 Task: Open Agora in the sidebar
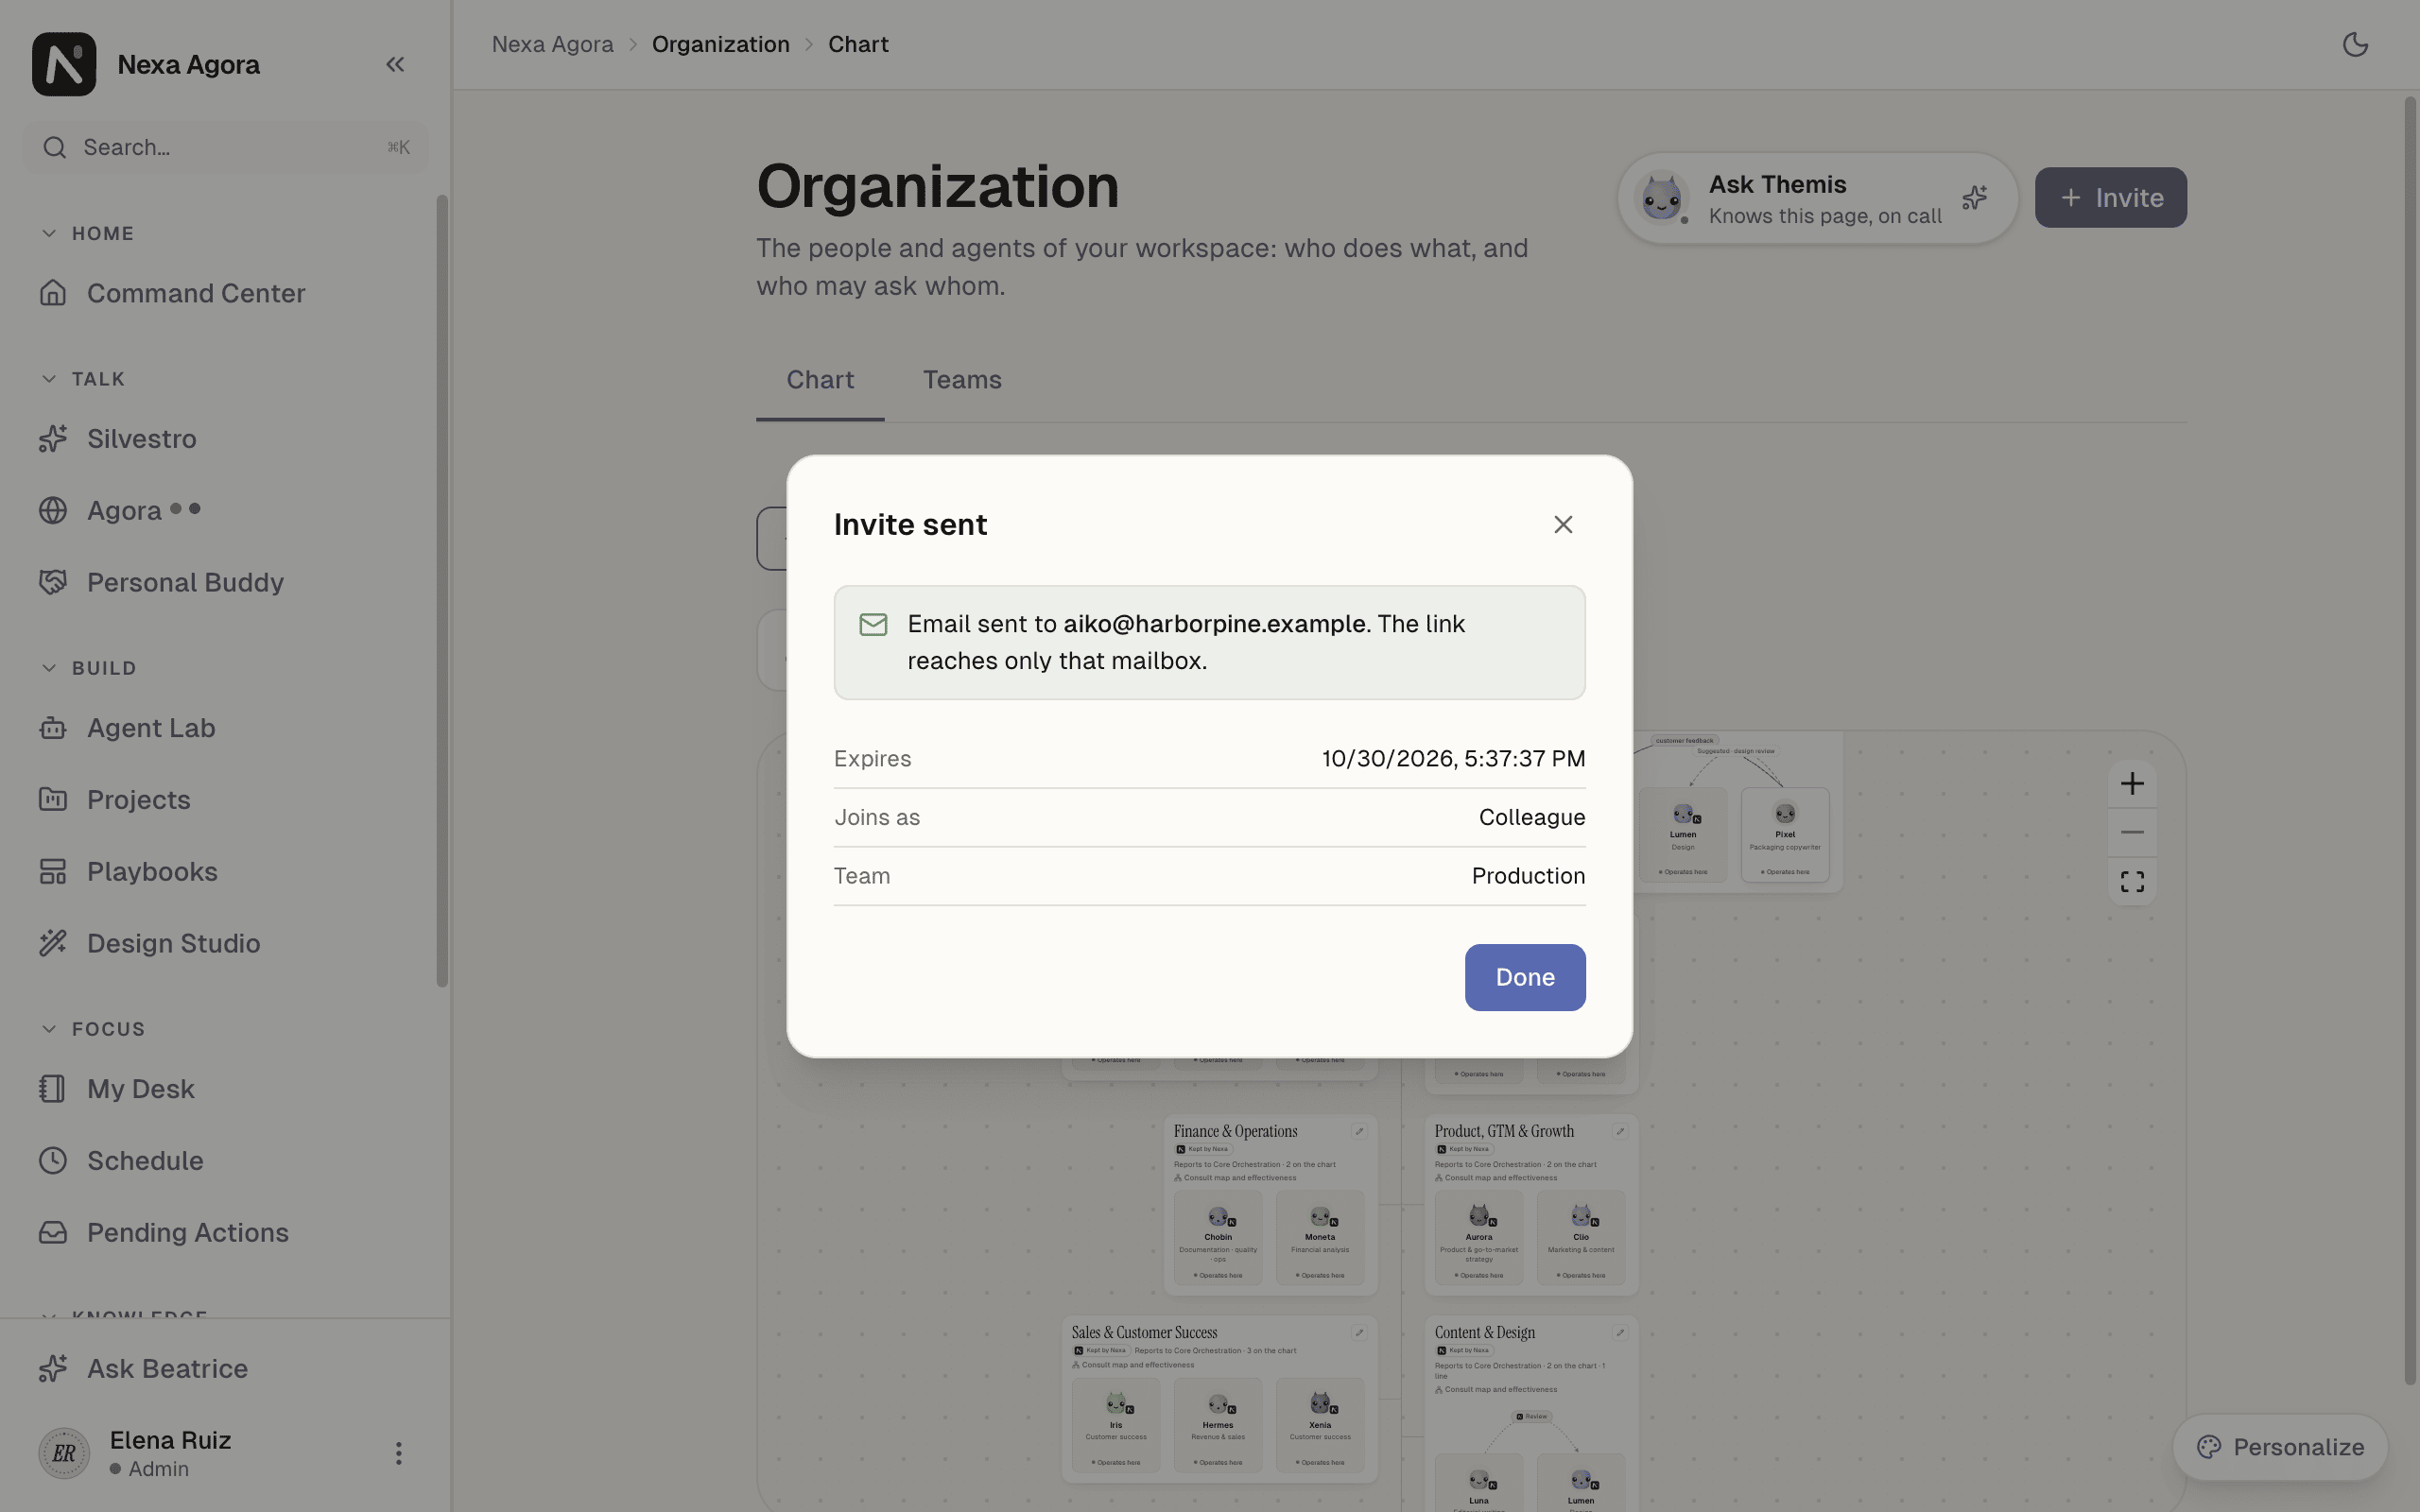click(x=225, y=511)
